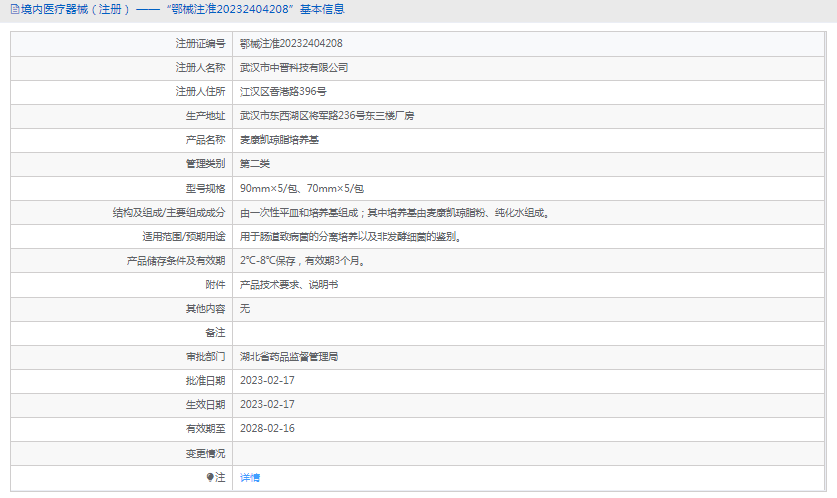
Task: Click the 注册人名称 label
Action: point(200,68)
